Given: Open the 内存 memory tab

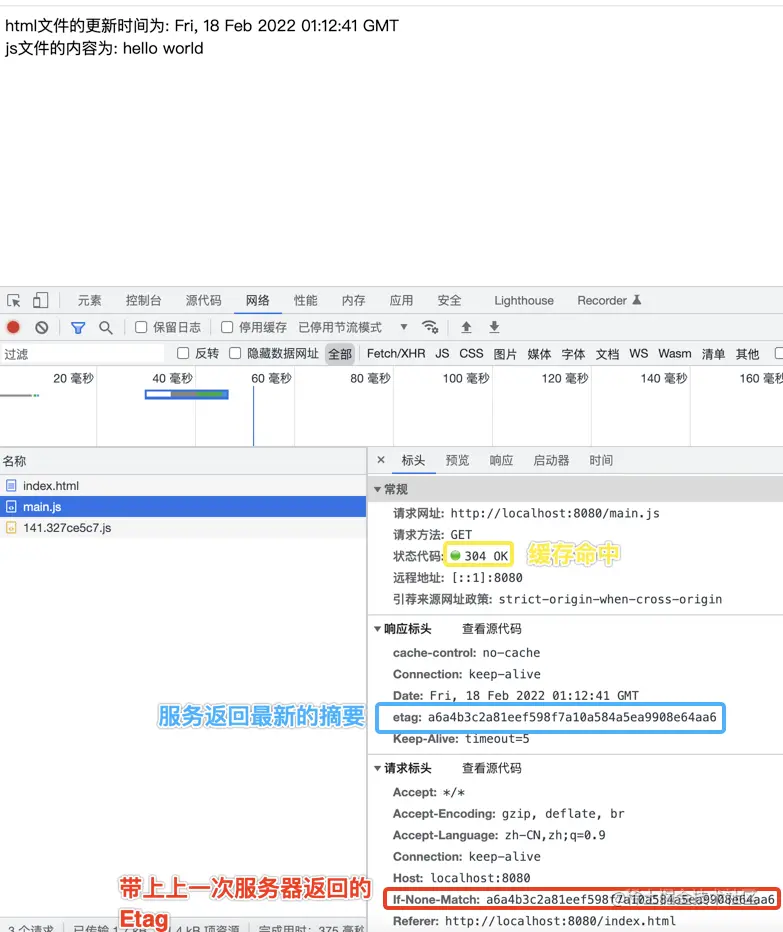Looking at the screenshot, I should 354,301.
